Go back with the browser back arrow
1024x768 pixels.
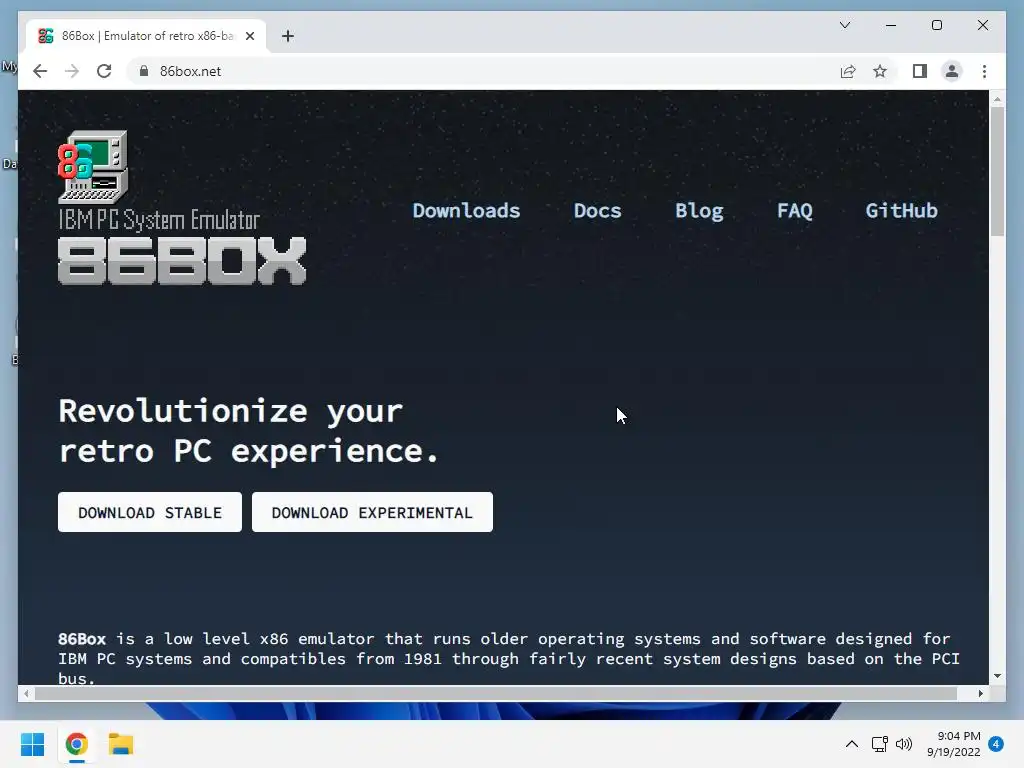[40, 71]
